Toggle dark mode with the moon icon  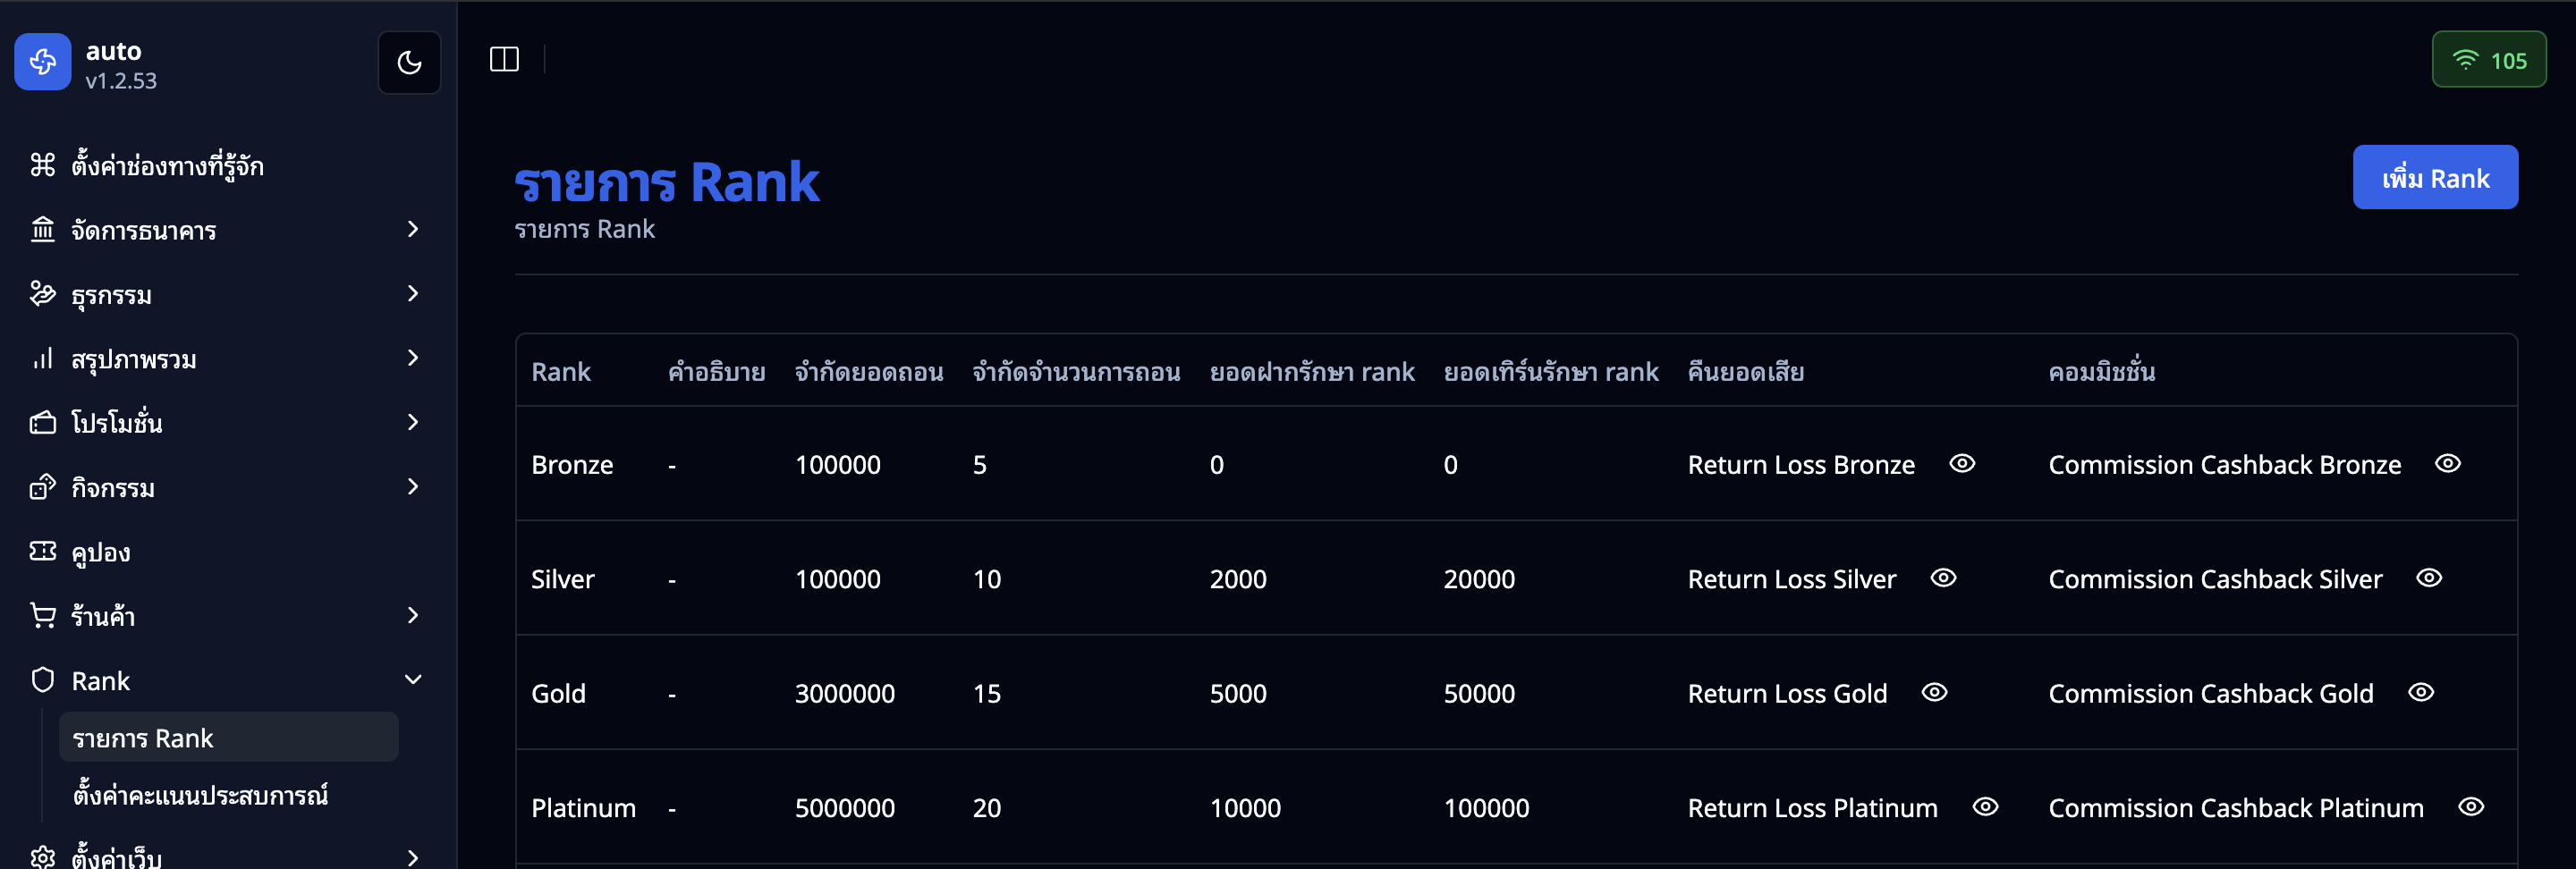[x=409, y=61]
